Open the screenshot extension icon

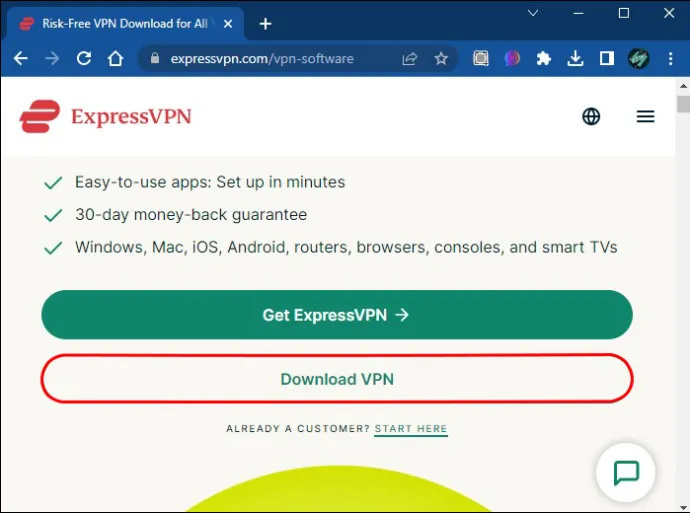481,59
